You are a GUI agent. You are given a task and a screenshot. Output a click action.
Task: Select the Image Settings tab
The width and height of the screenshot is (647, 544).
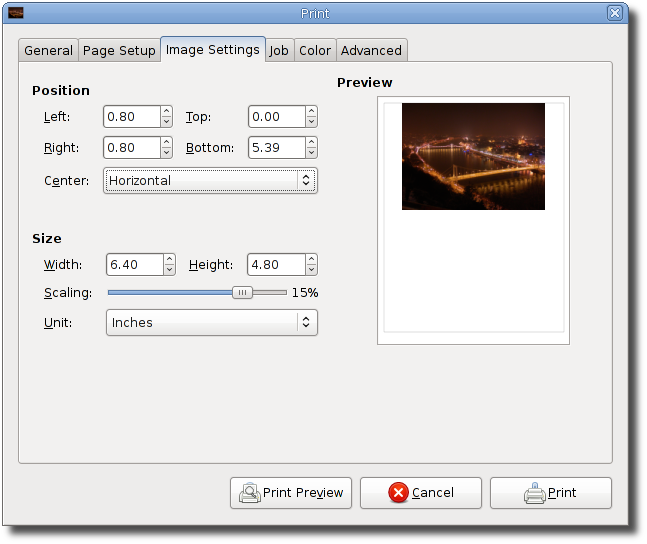point(213,50)
